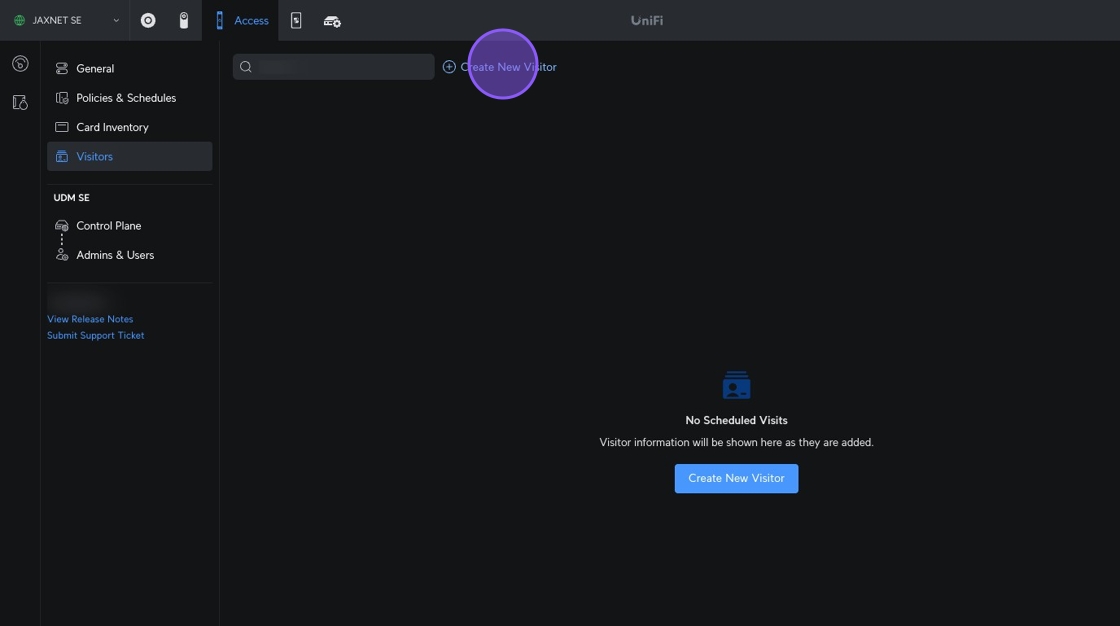Select the Visitors sidebar item
Viewport: 1120px width, 626px height.
(x=95, y=157)
